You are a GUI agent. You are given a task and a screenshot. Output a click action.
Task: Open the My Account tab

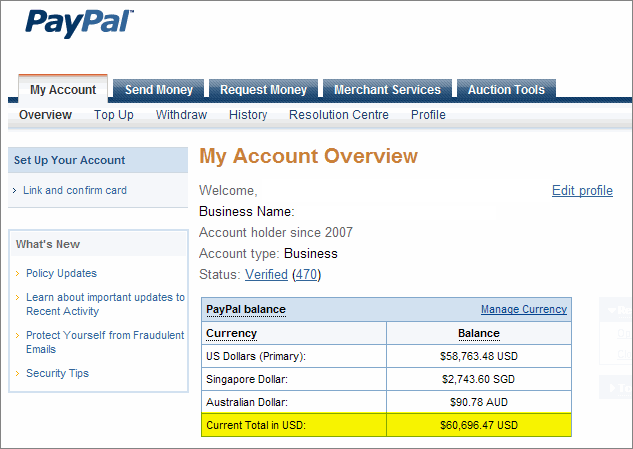tap(63, 89)
